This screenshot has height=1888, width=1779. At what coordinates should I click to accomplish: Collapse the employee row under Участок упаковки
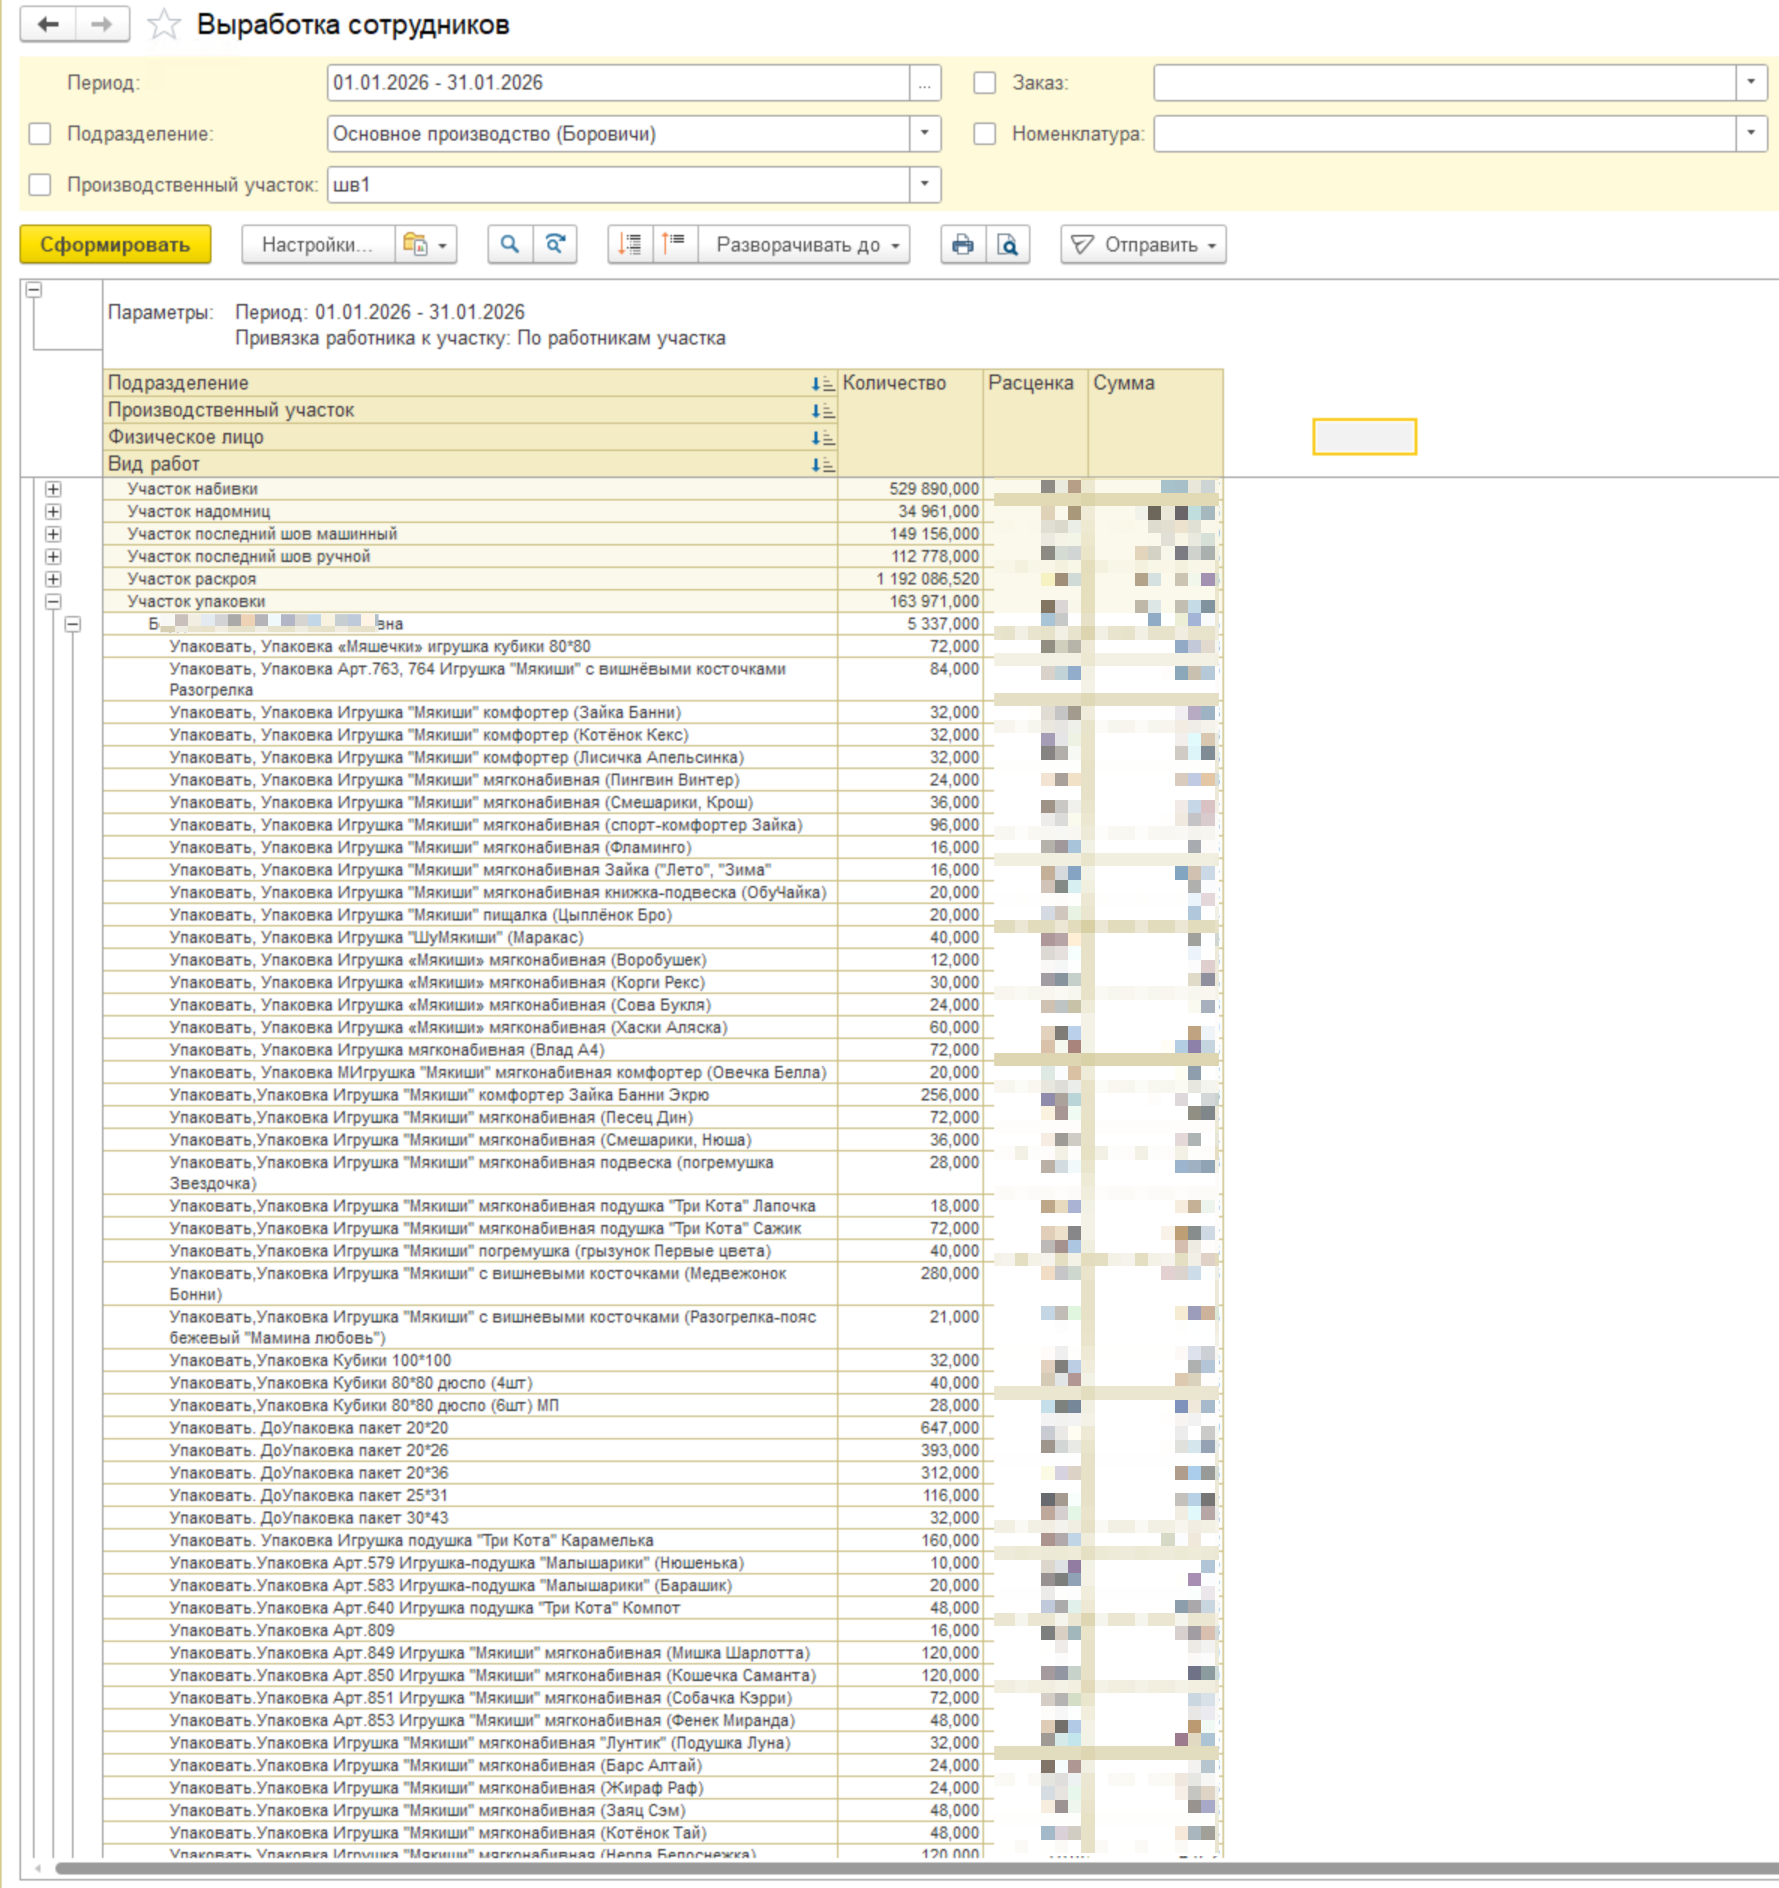(x=73, y=625)
